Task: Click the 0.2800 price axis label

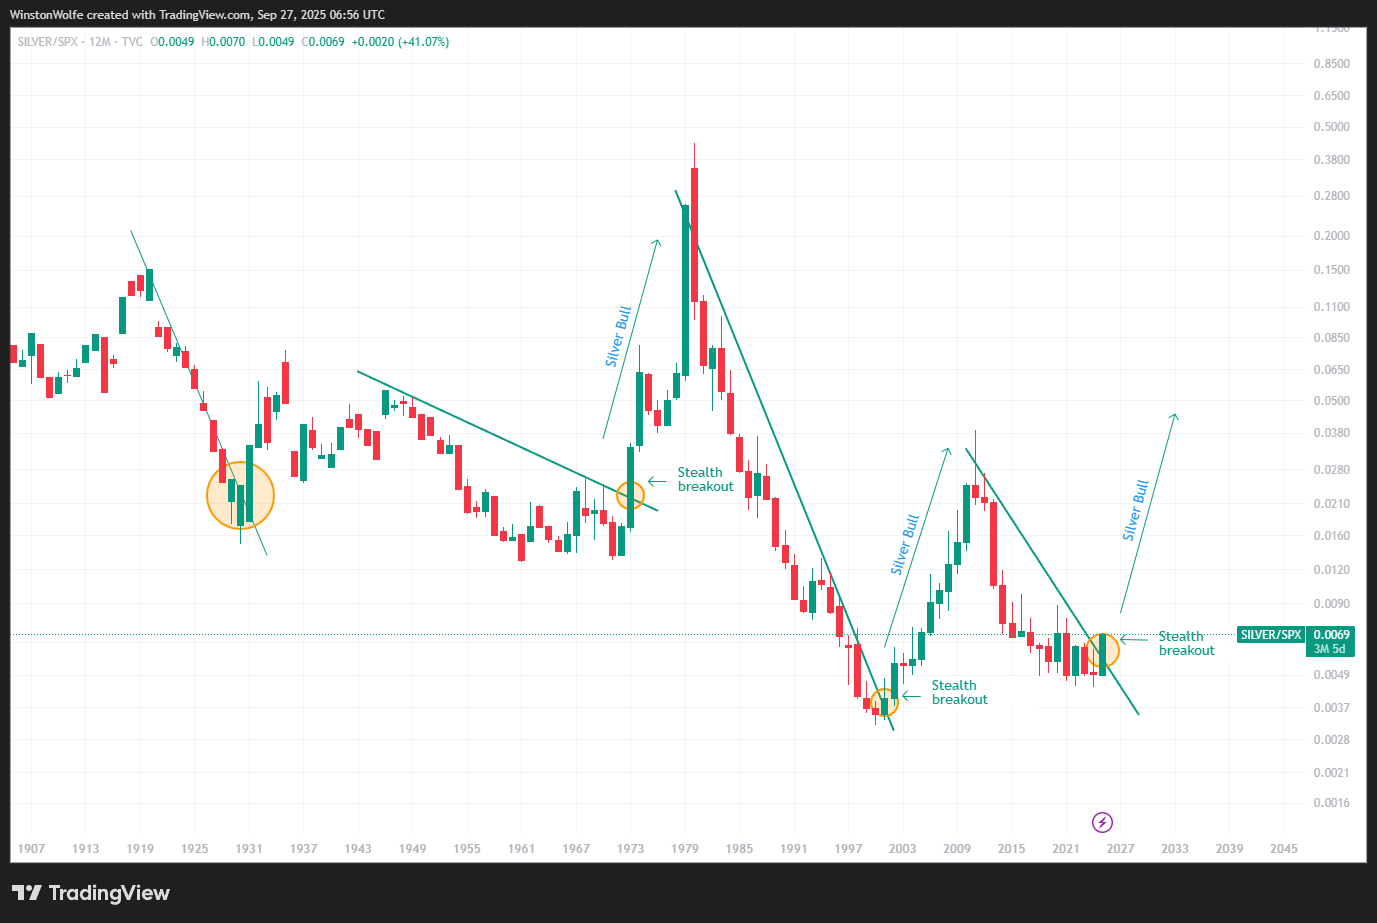Action: tap(1331, 196)
